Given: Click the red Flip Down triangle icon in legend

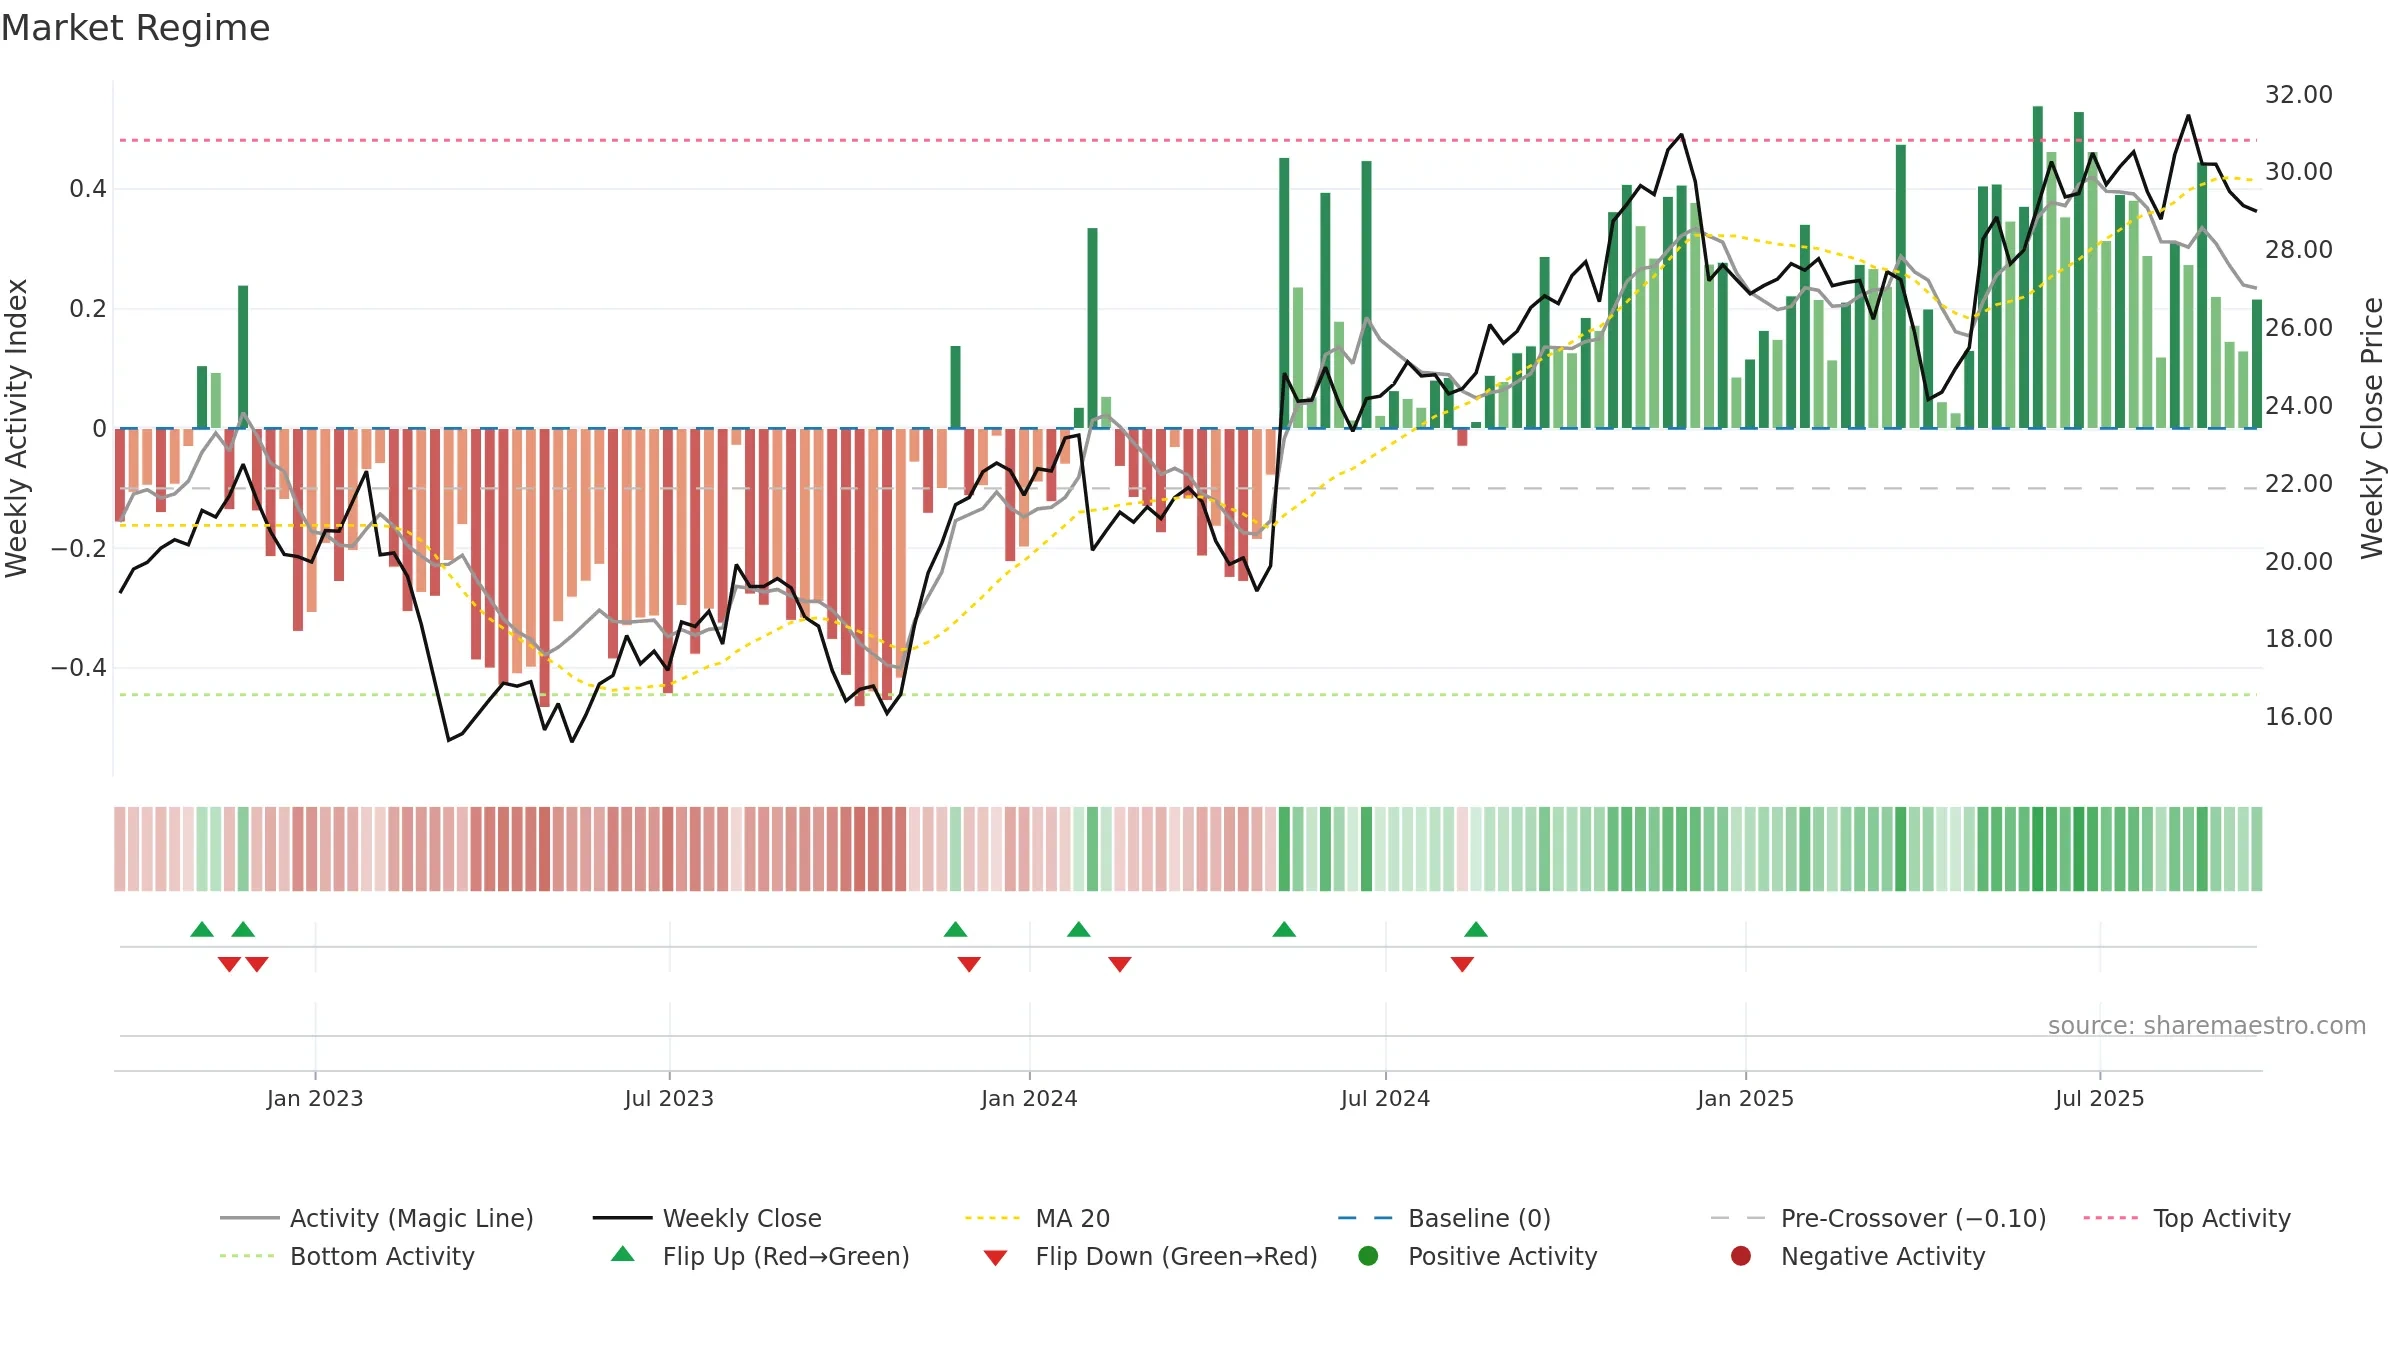Looking at the screenshot, I should (x=995, y=1258).
